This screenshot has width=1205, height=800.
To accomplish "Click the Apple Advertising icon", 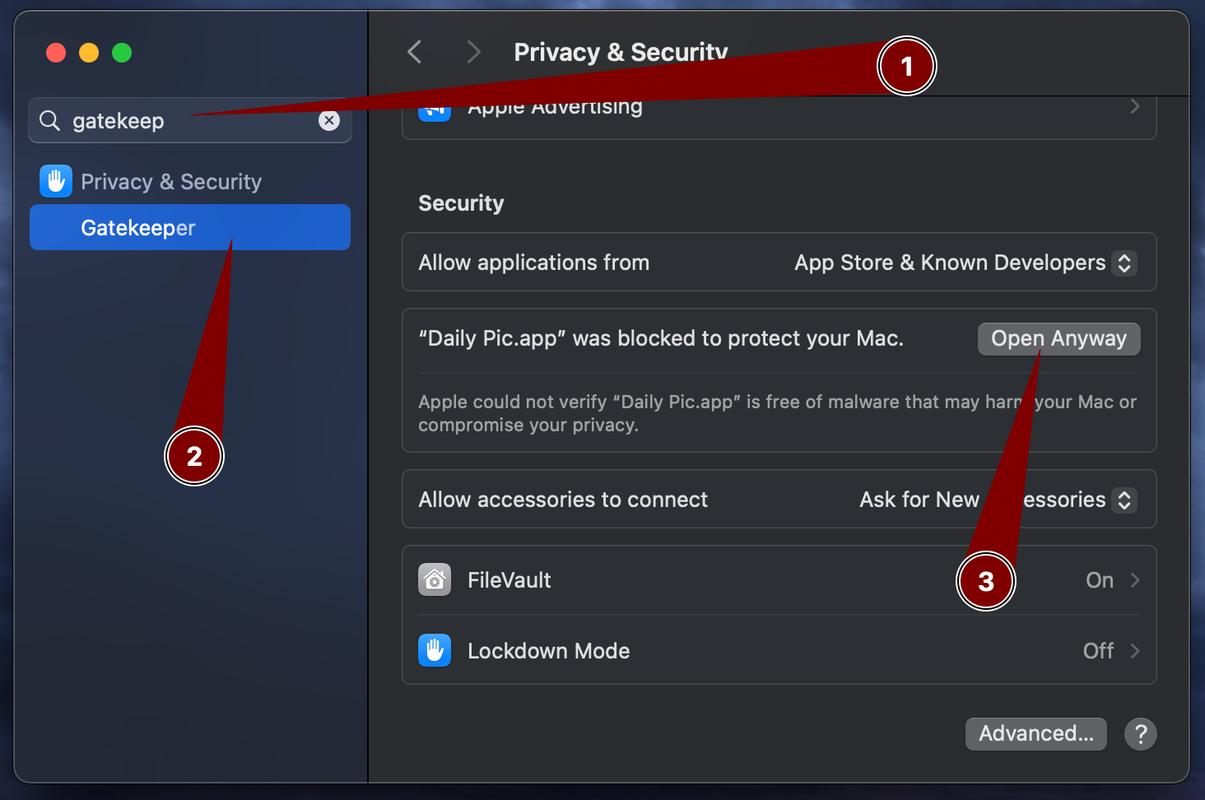I will 434,108.
